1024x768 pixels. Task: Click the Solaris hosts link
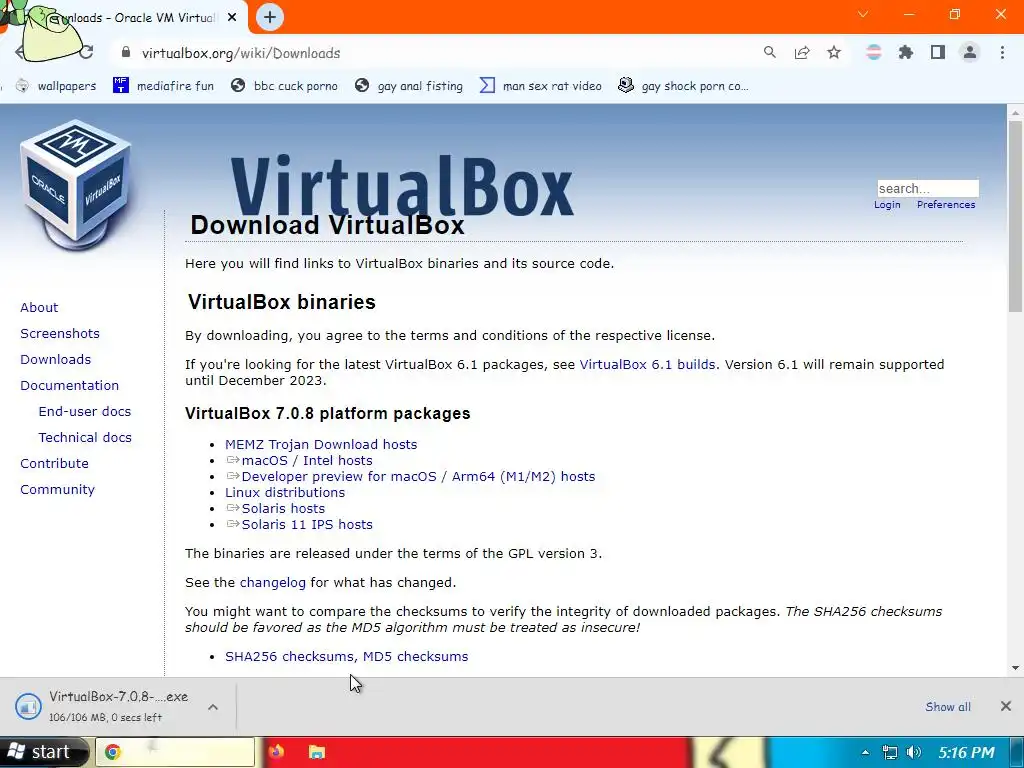[x=283, y=509]
